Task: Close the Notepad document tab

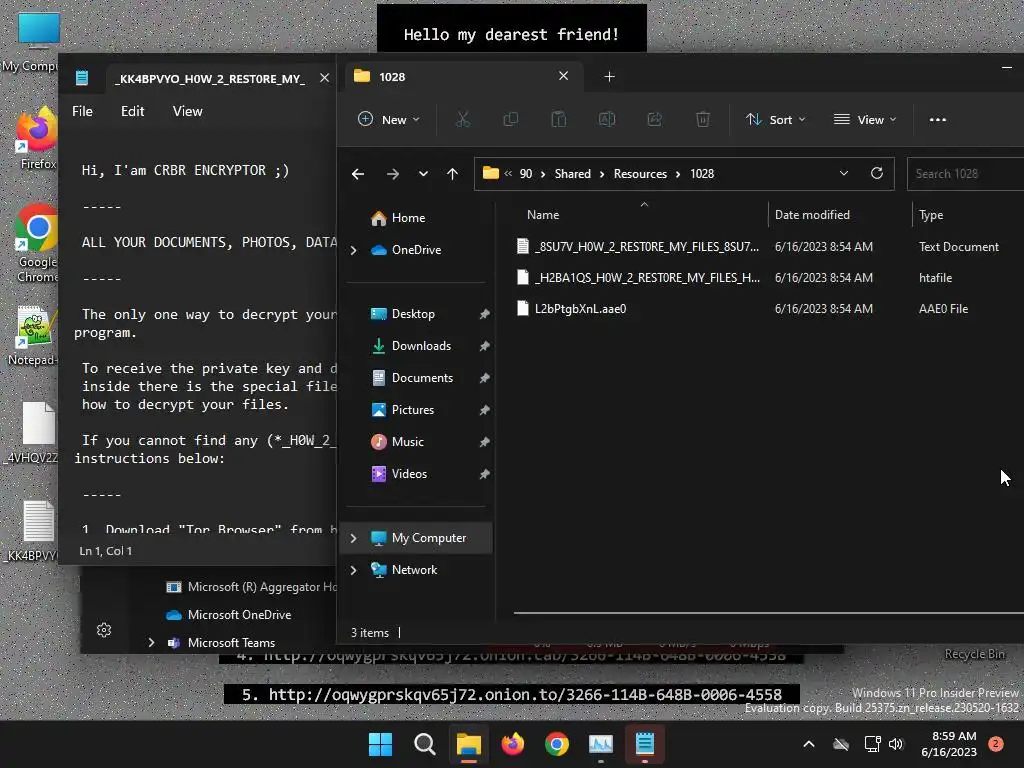Action: tap(325, 78)
